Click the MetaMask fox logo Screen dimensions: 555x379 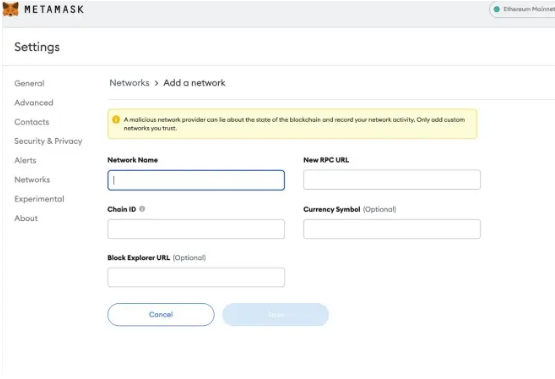[10, 9]
